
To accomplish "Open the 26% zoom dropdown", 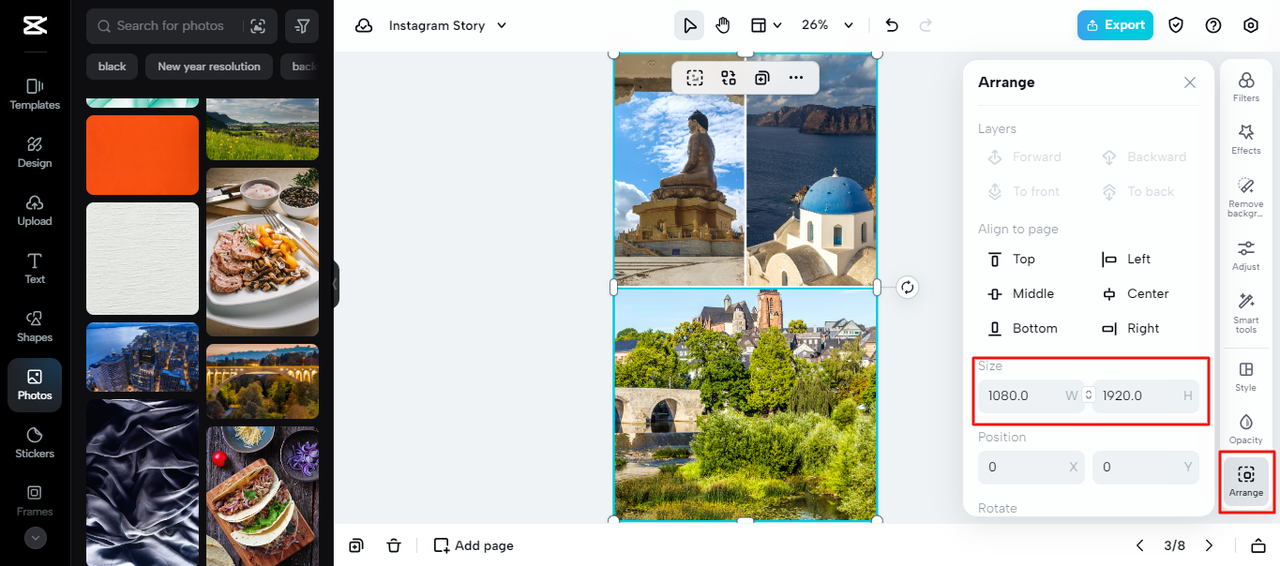I will [x=828, y=26].
